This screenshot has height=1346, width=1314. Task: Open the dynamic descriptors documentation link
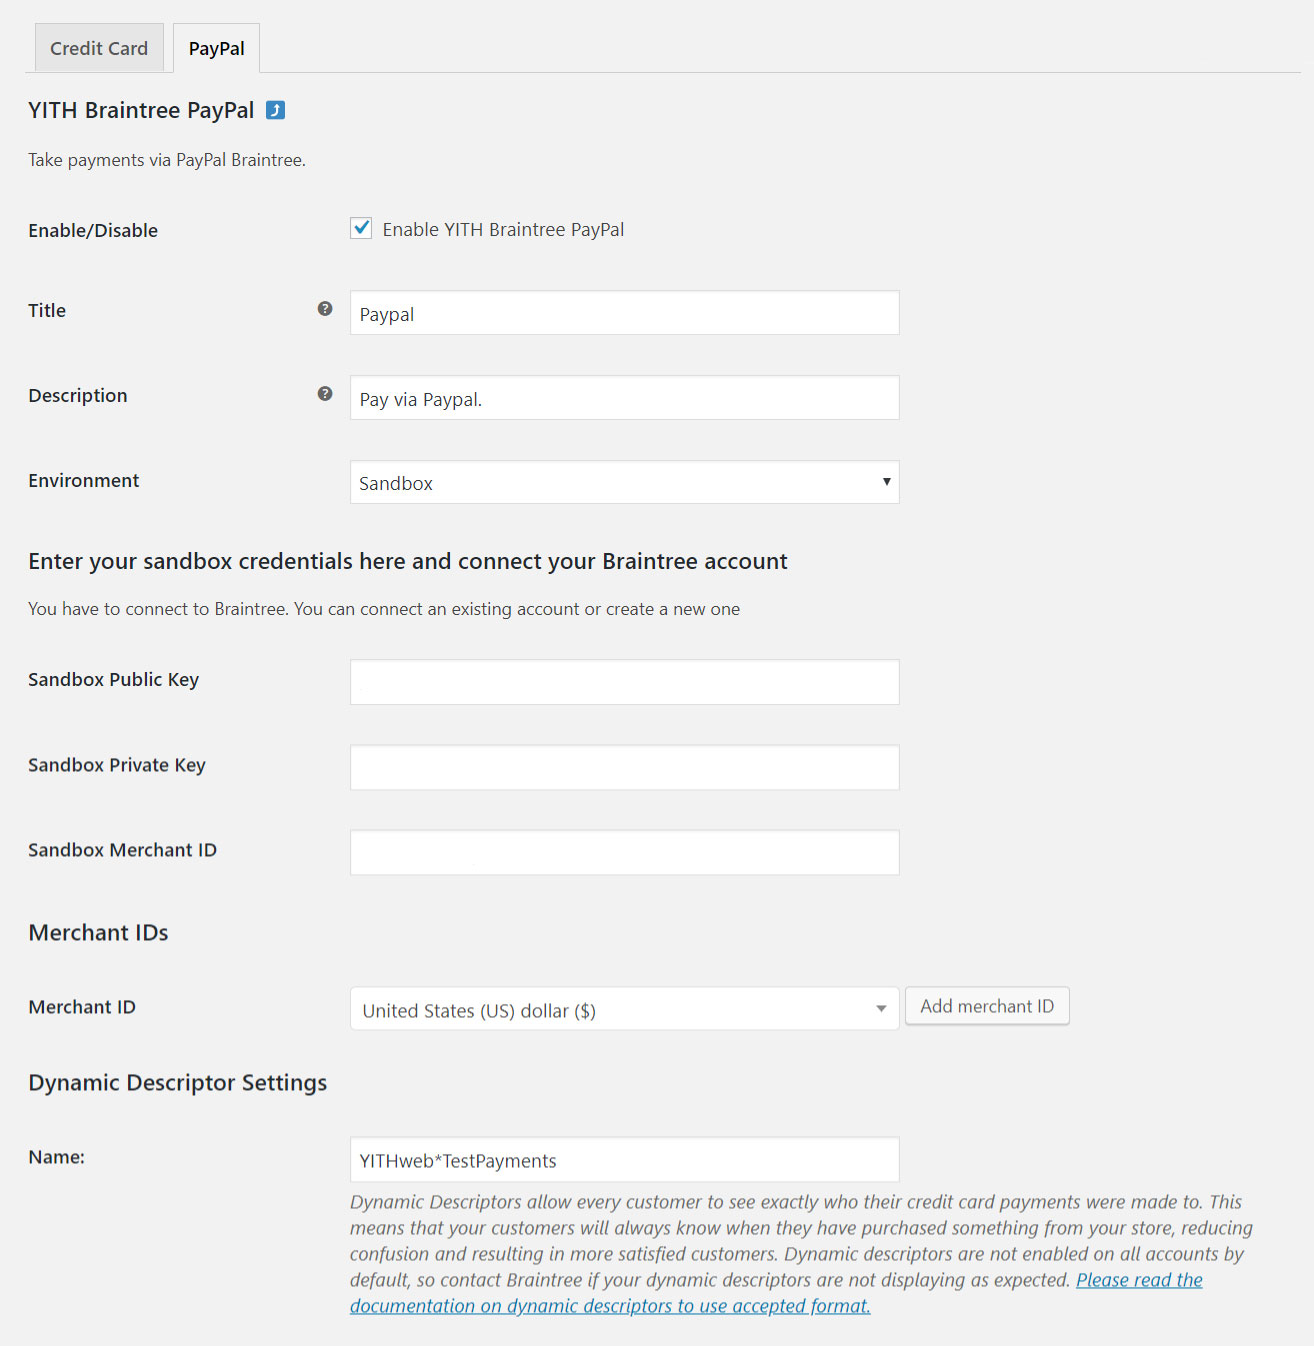610,1306
